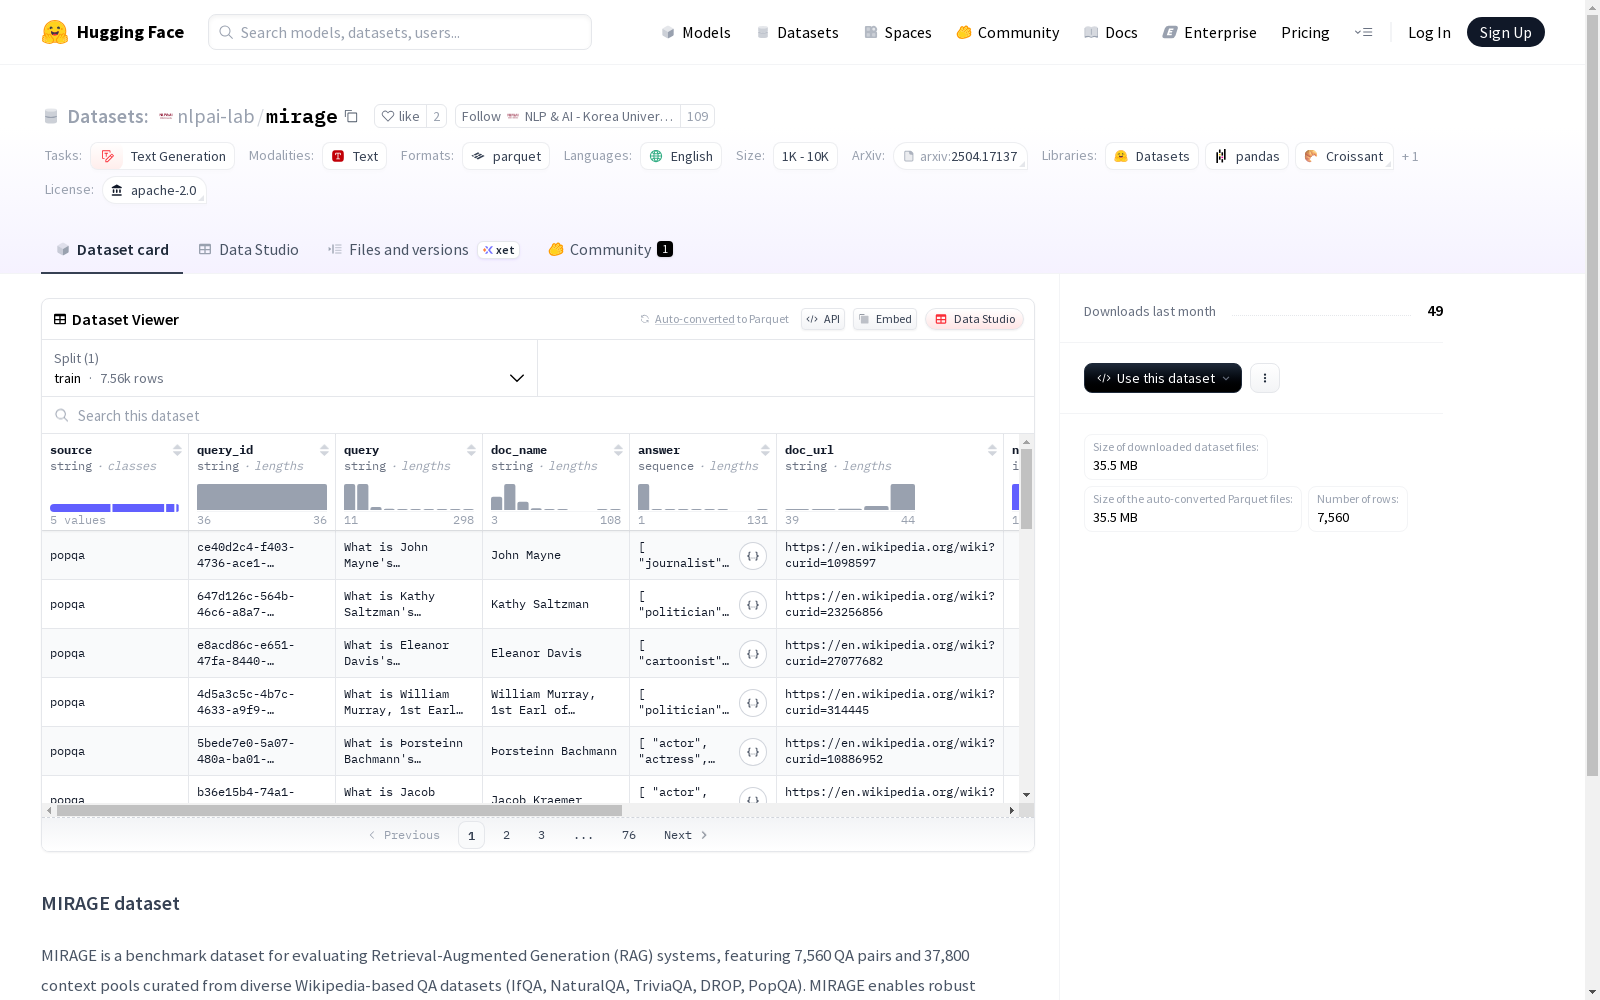Image resolution: width=1600 pixels, height=1000 pixels.
Task: Follow NLP & AI - Korea University
Action: click(568, 116)
